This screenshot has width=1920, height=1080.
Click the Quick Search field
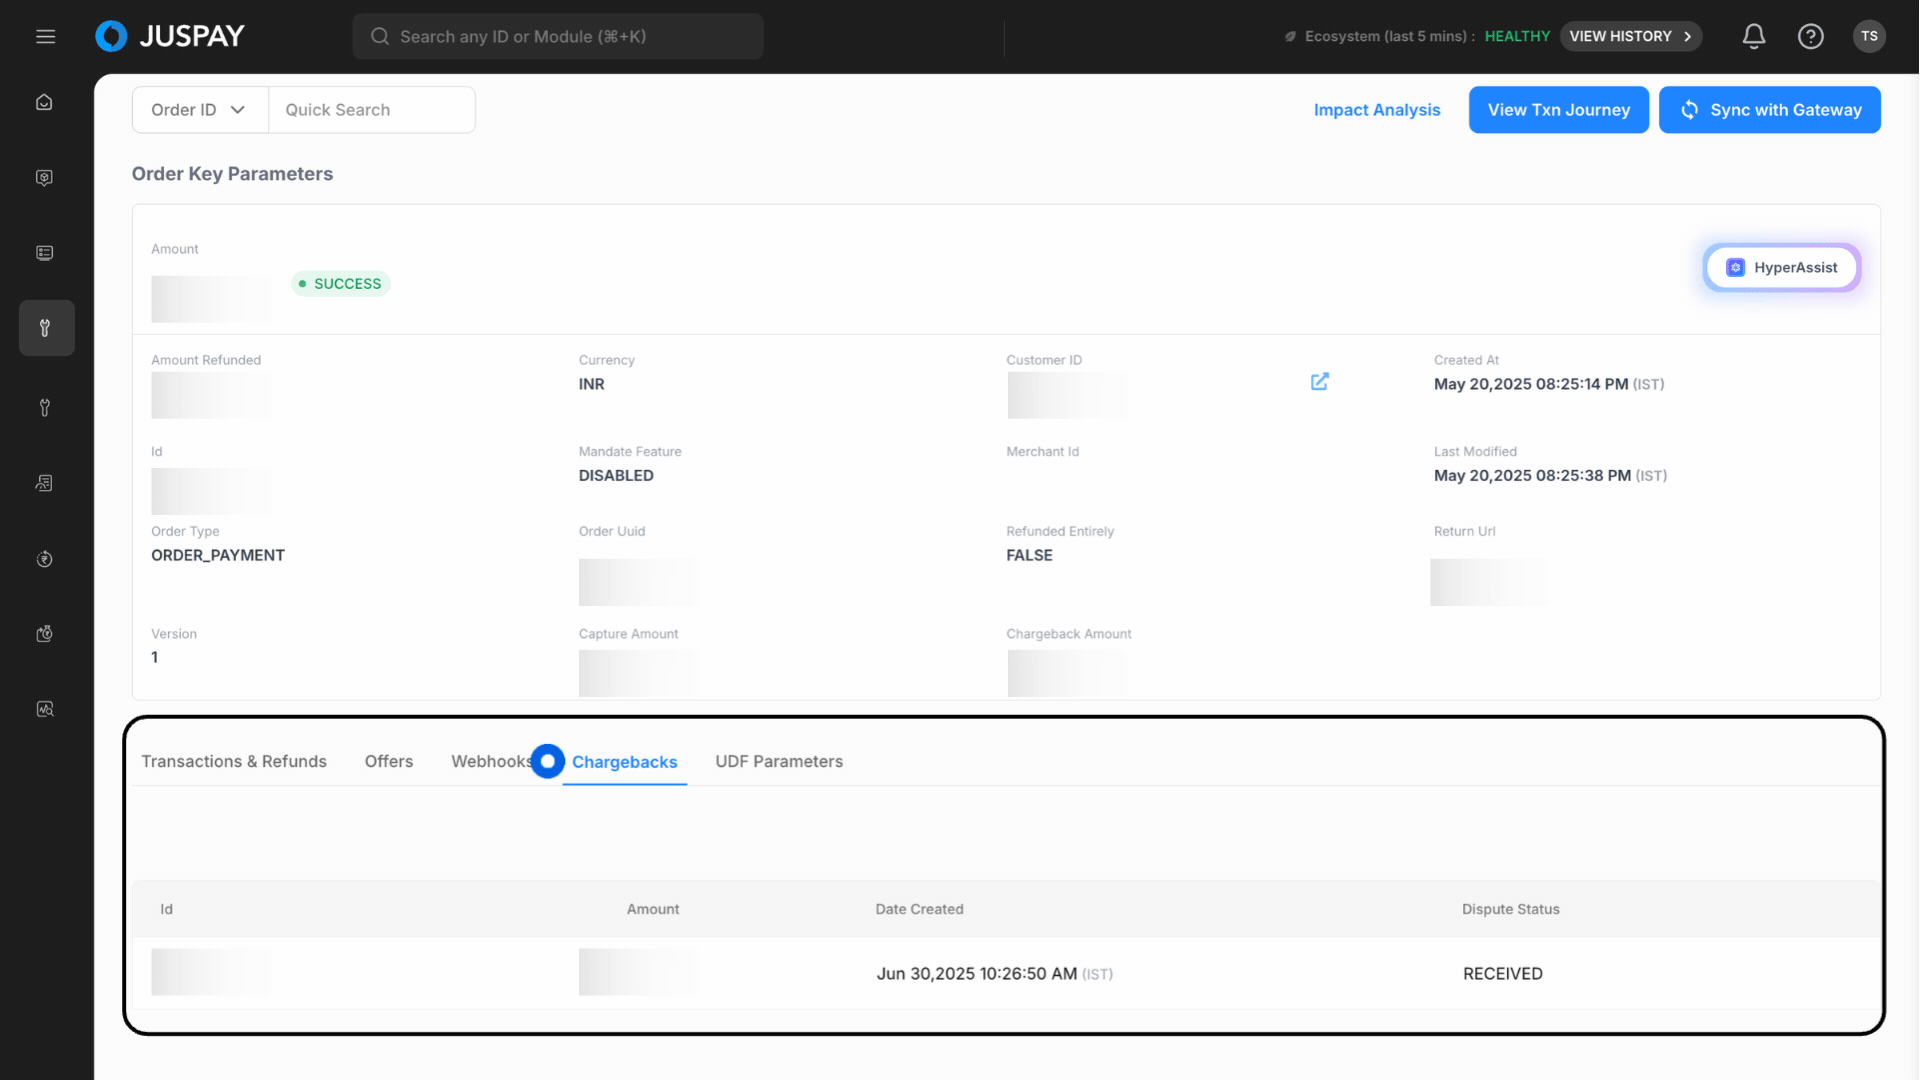372,110
